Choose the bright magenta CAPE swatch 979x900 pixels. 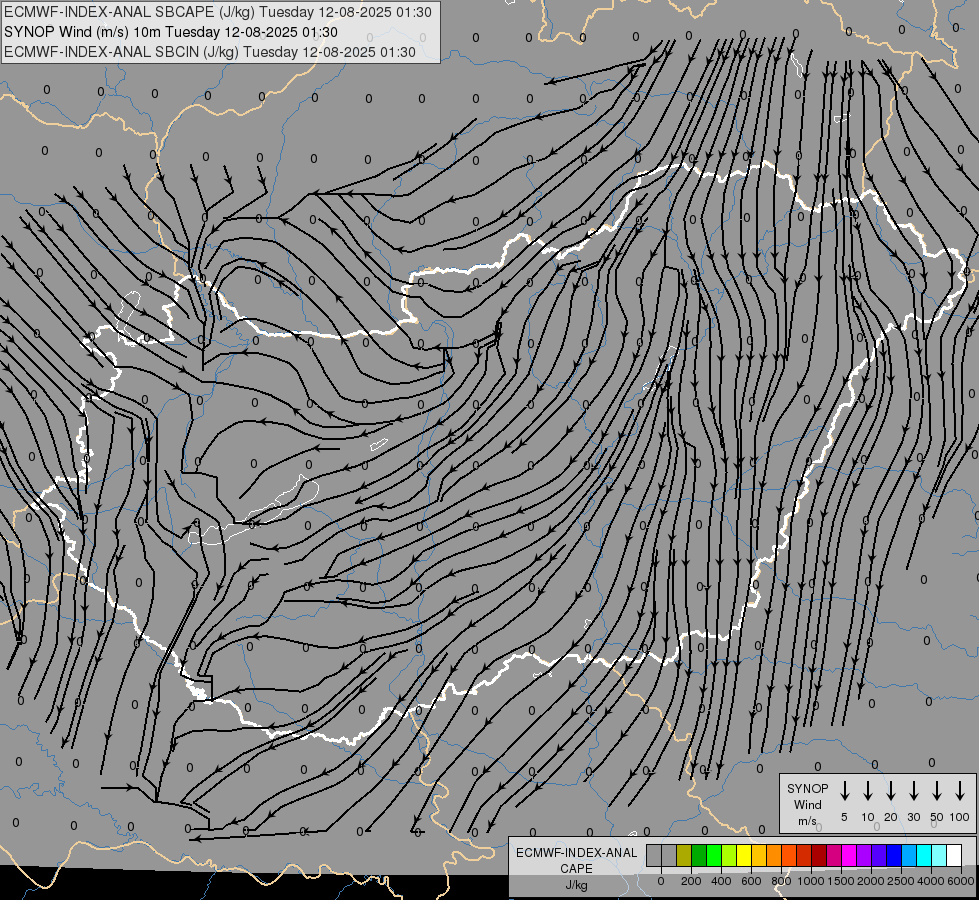[x=849, y=855]
